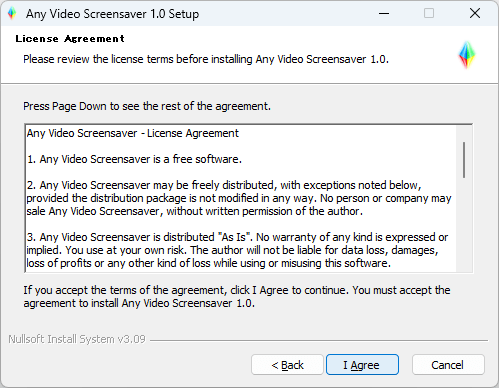Place cursor on license title line
Viewport: 499px width, 388px height.
click(133, 133)
